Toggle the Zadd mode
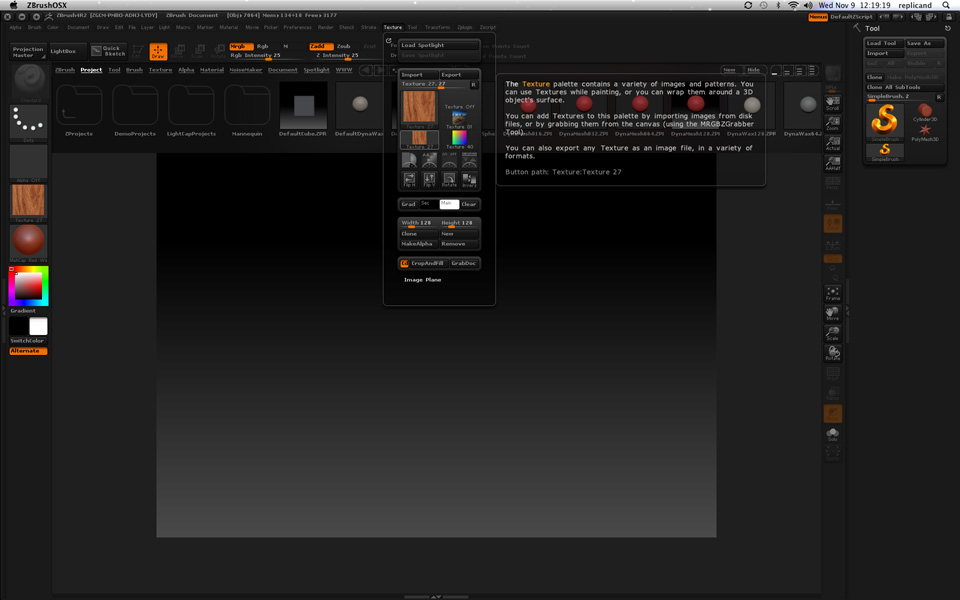This screenshot has height=600, width=960. (321, 47)
